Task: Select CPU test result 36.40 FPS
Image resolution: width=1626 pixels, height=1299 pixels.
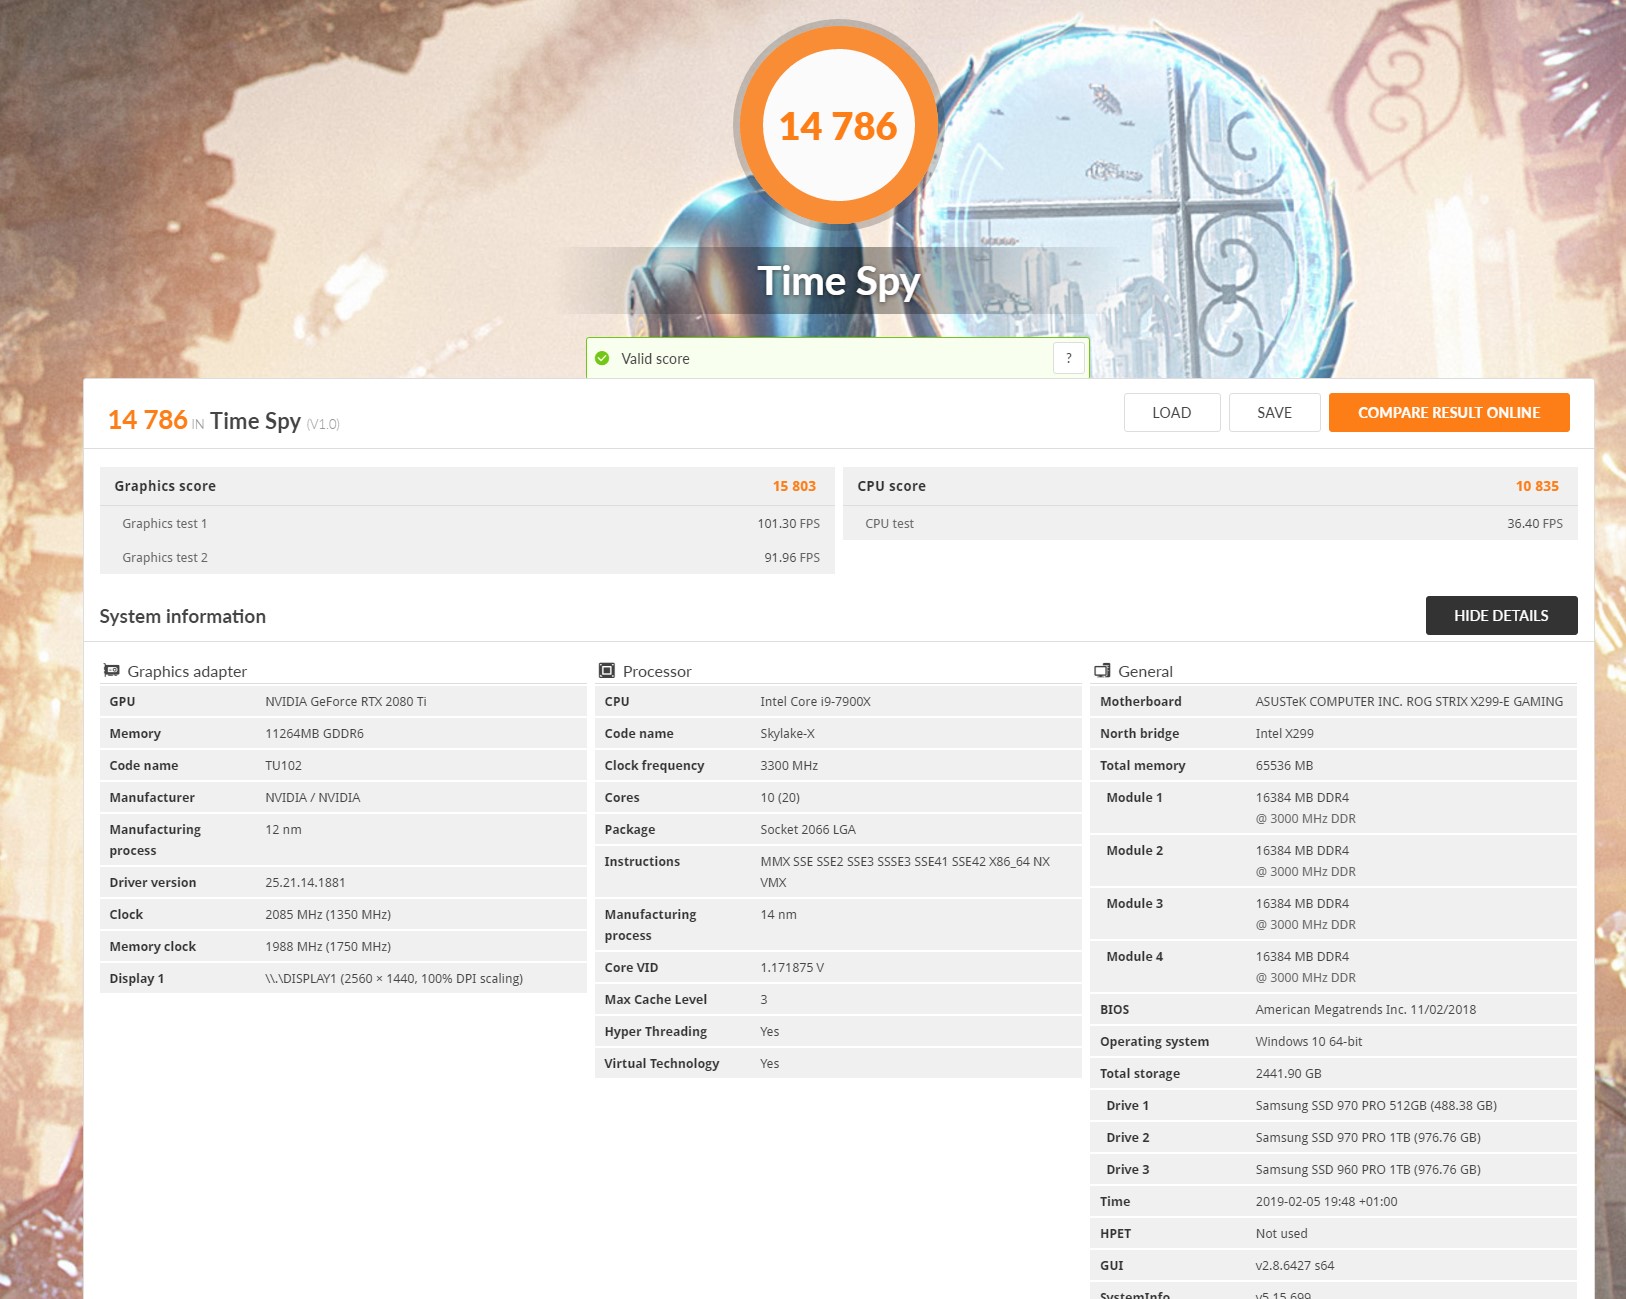Action: click(x=1535, y=524)
